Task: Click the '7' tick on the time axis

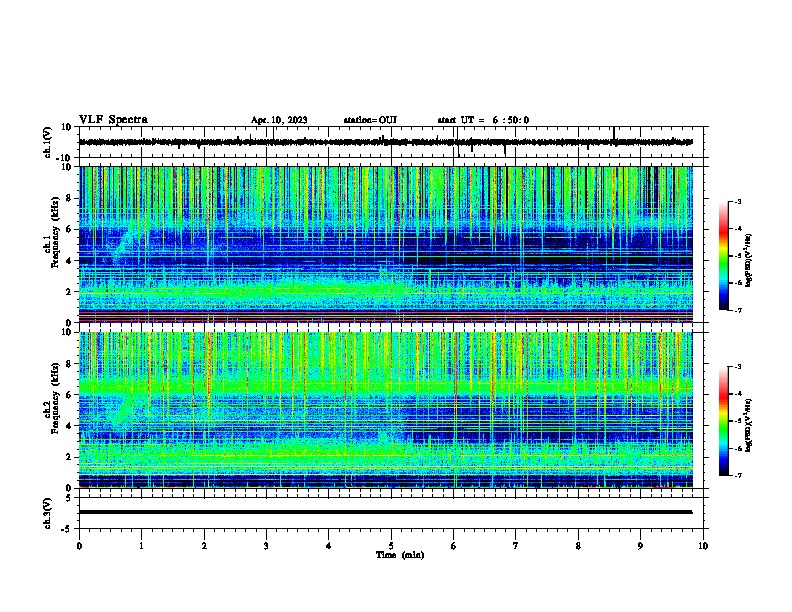Action: pos(516,546)
